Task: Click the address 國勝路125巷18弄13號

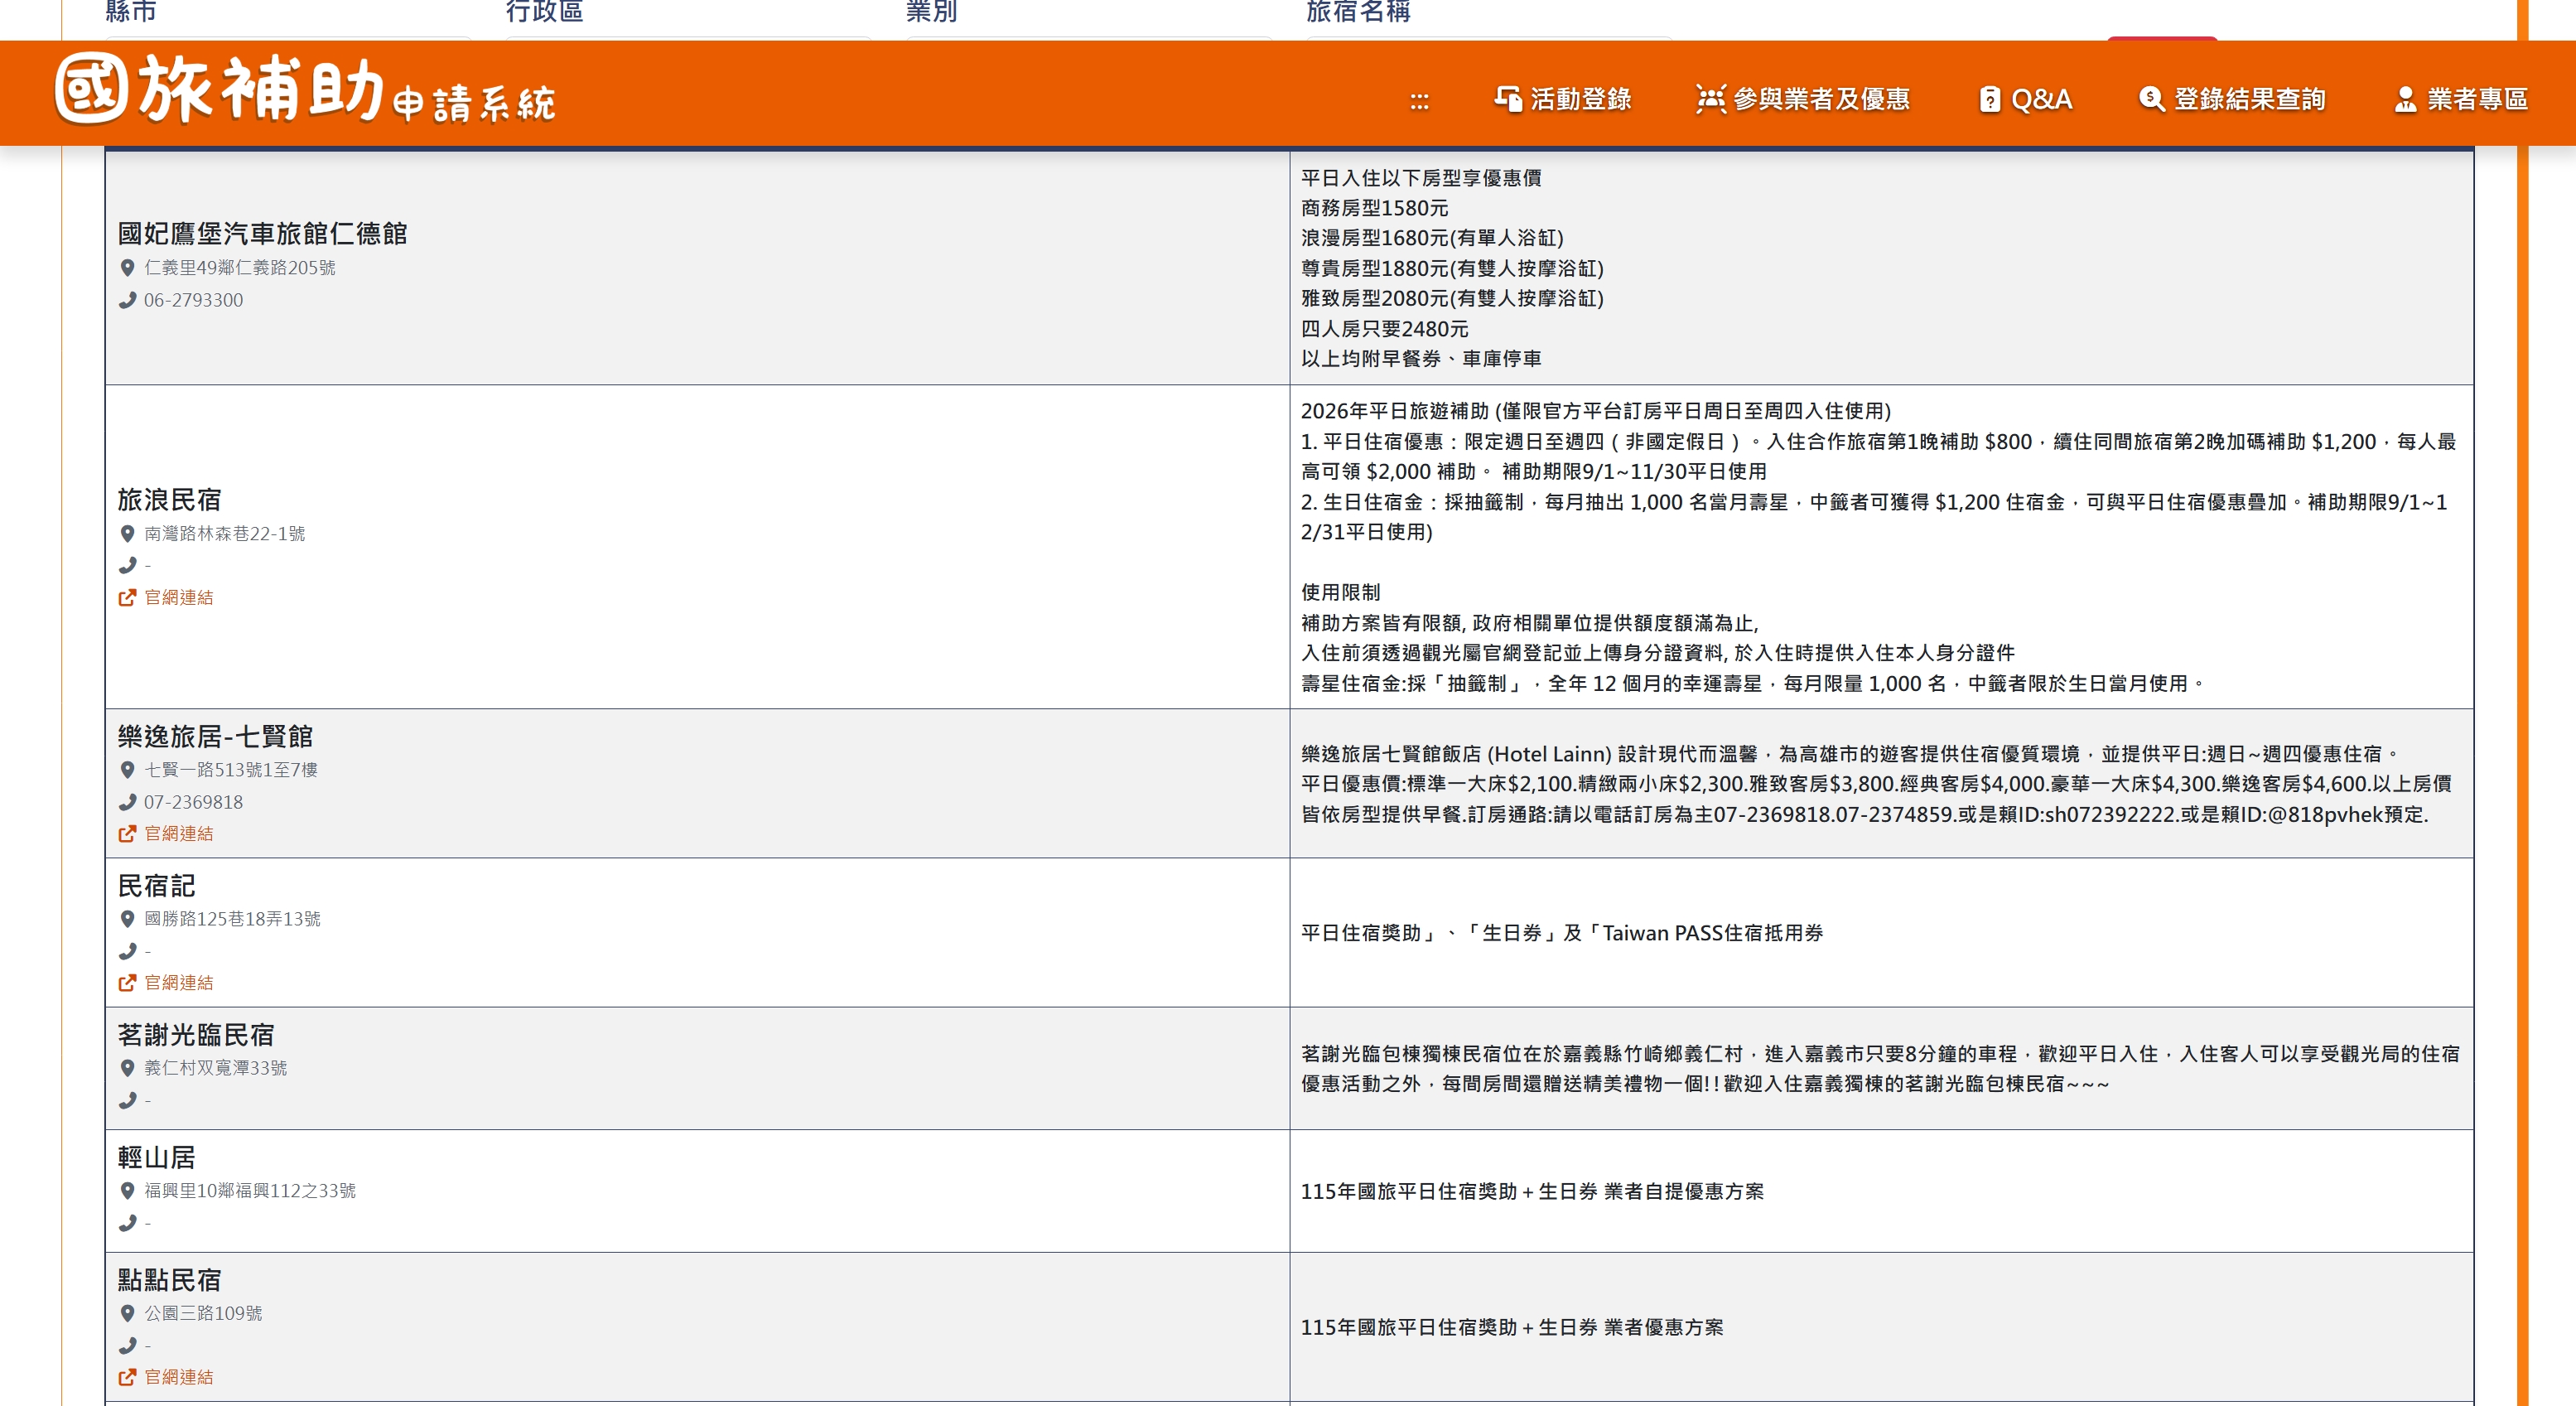Action: [x=233, y=918]
